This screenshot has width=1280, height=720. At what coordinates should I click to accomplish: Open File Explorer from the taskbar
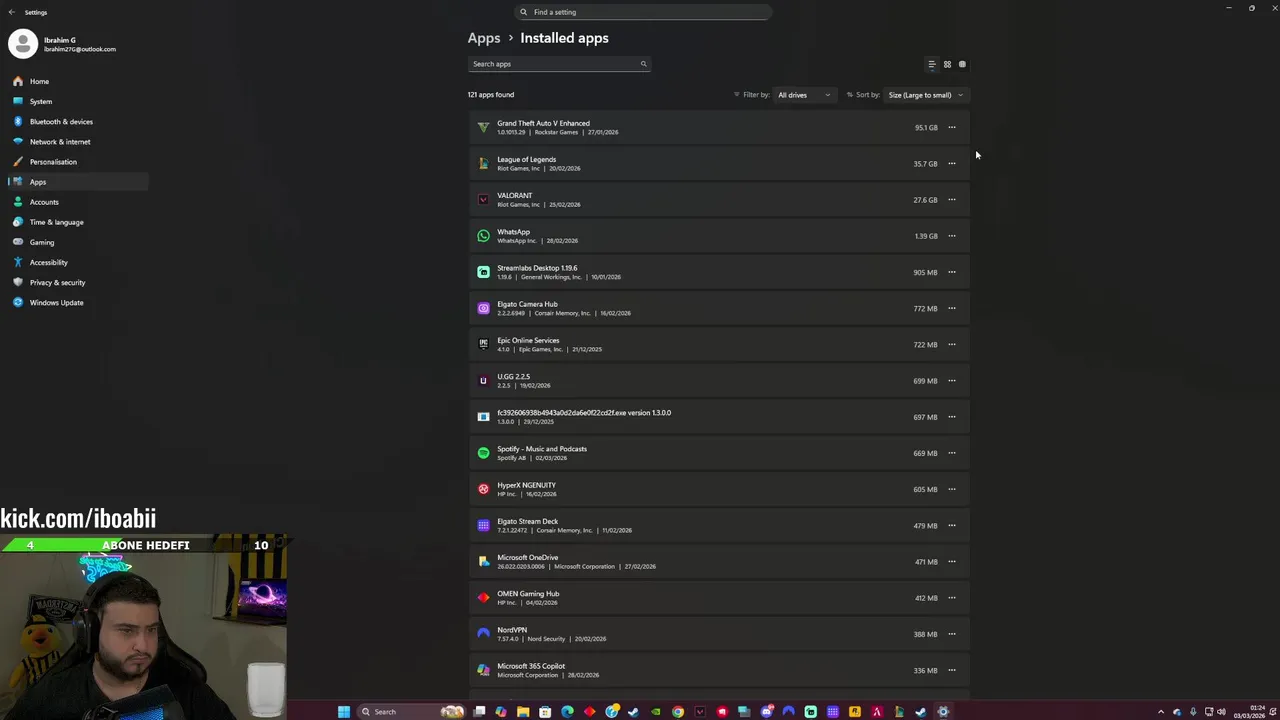click(x=523, y=711)
